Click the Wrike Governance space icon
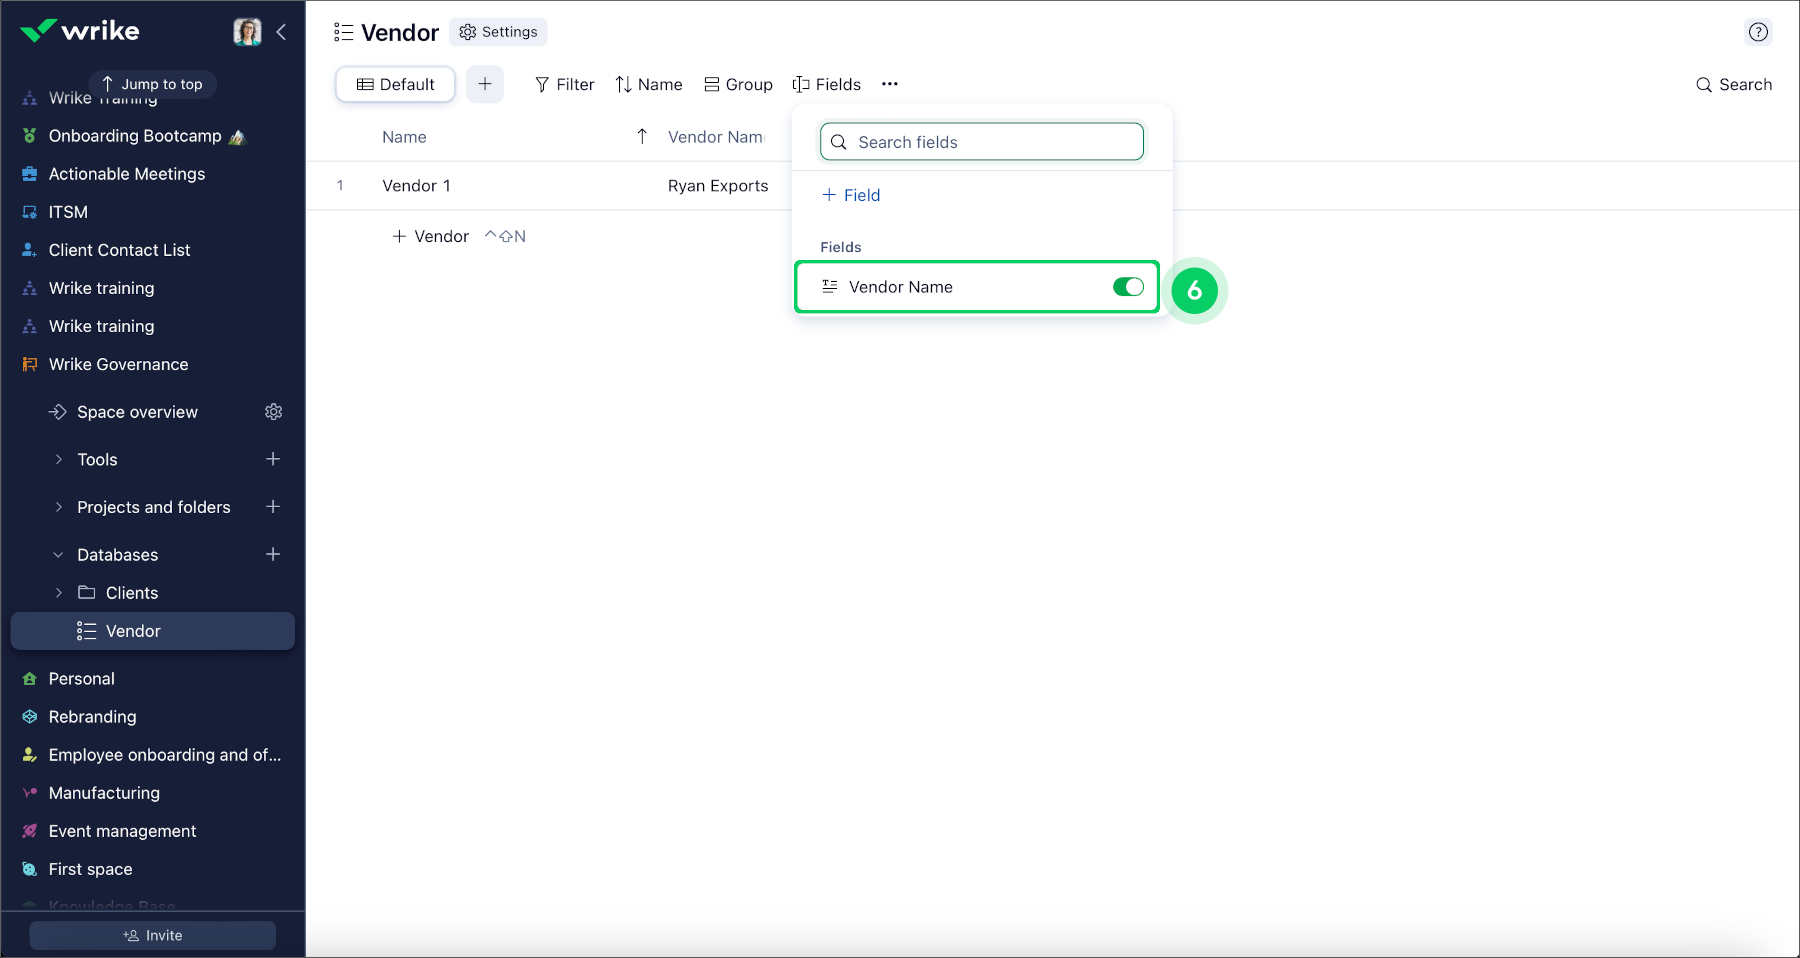The width and height of the screenshot is (1800, 958). 30,364
